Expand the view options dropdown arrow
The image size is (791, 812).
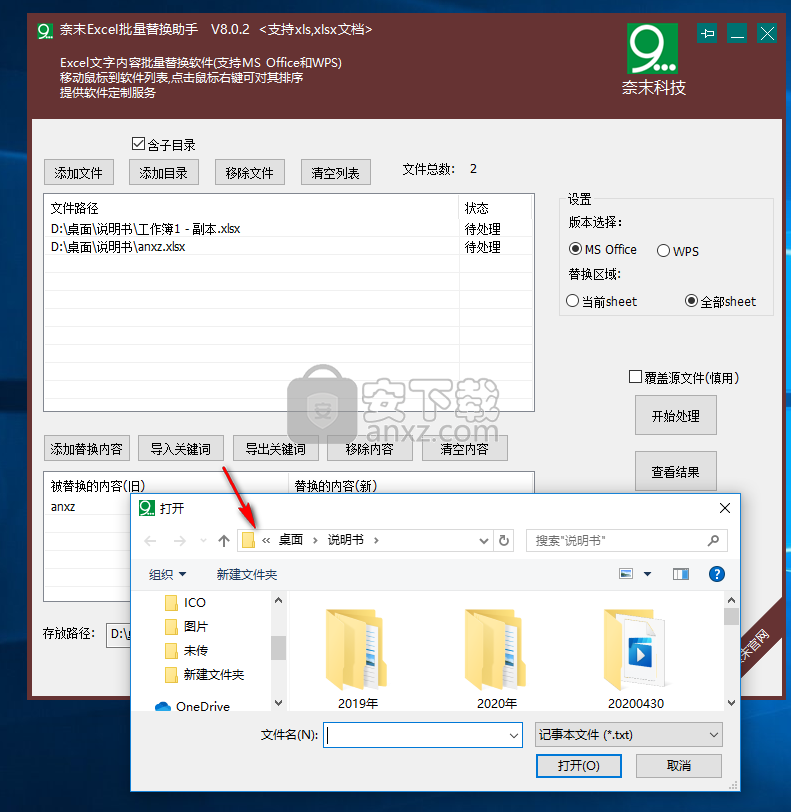point(648,574)
